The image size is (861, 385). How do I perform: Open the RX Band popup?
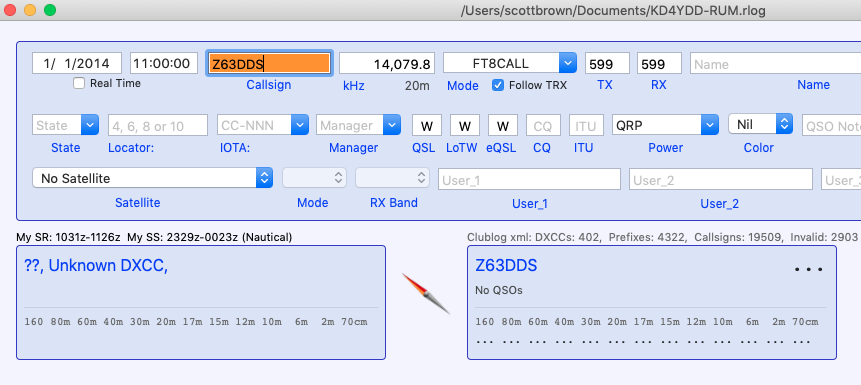392,177
